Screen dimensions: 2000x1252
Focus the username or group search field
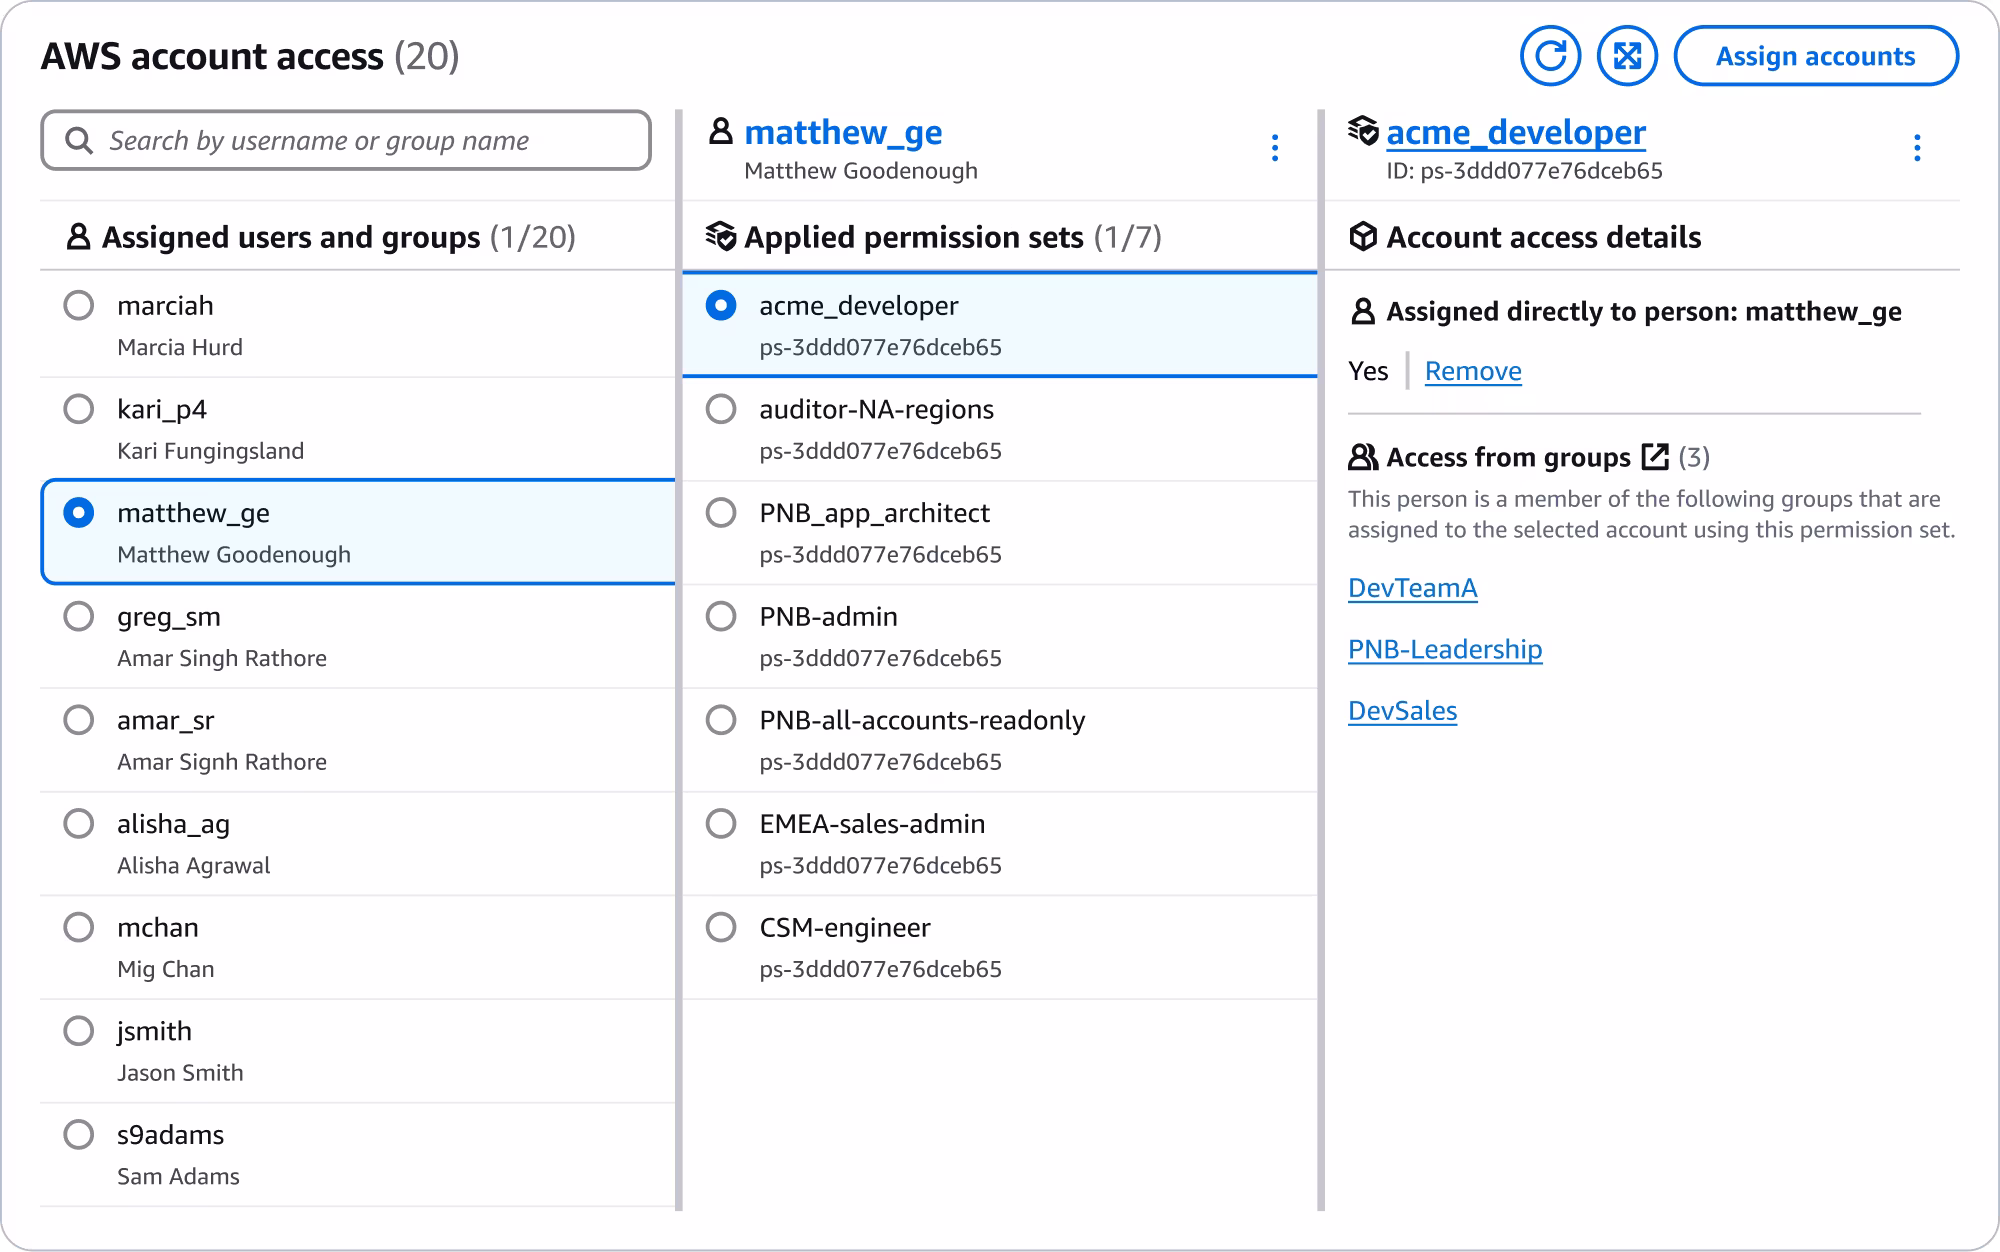(x=346, y=140)
